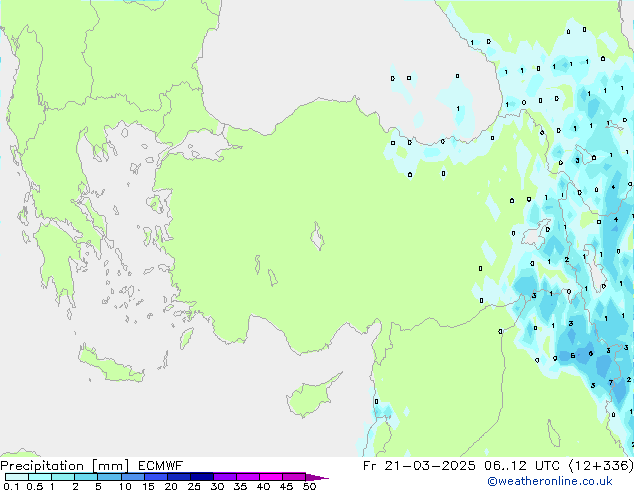Click the 20–25 mm legend color swatch
This screenshot has height=490, width=634.
[178, 477]
